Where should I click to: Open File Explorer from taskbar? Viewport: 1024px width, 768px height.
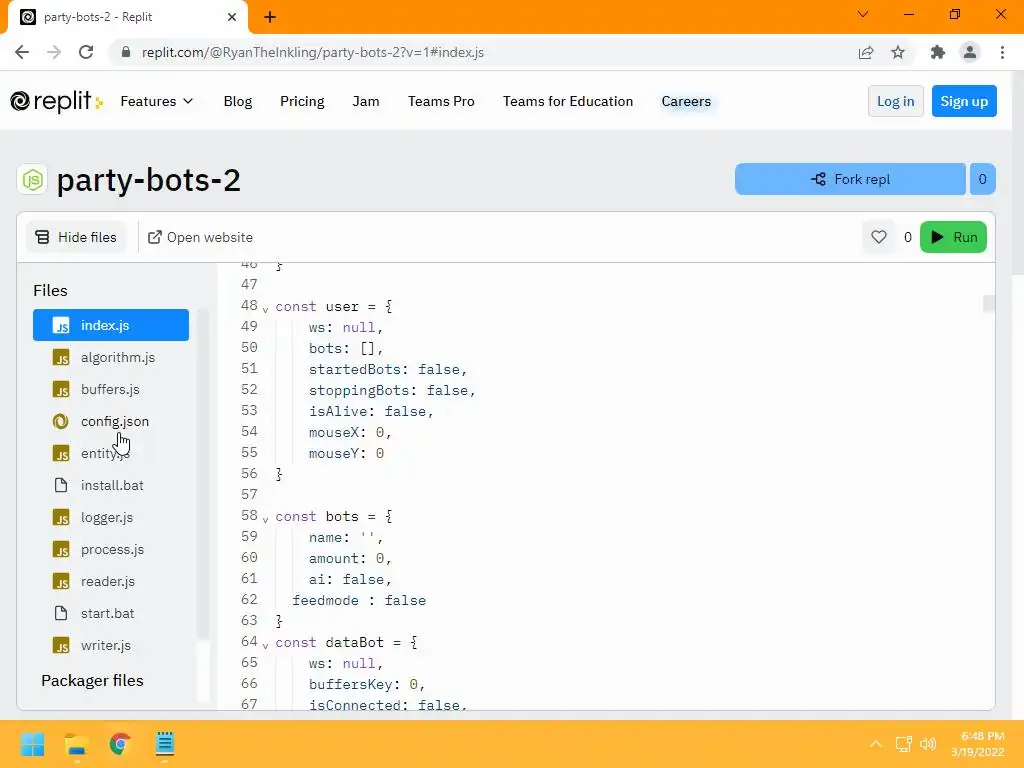coord(76,744)
